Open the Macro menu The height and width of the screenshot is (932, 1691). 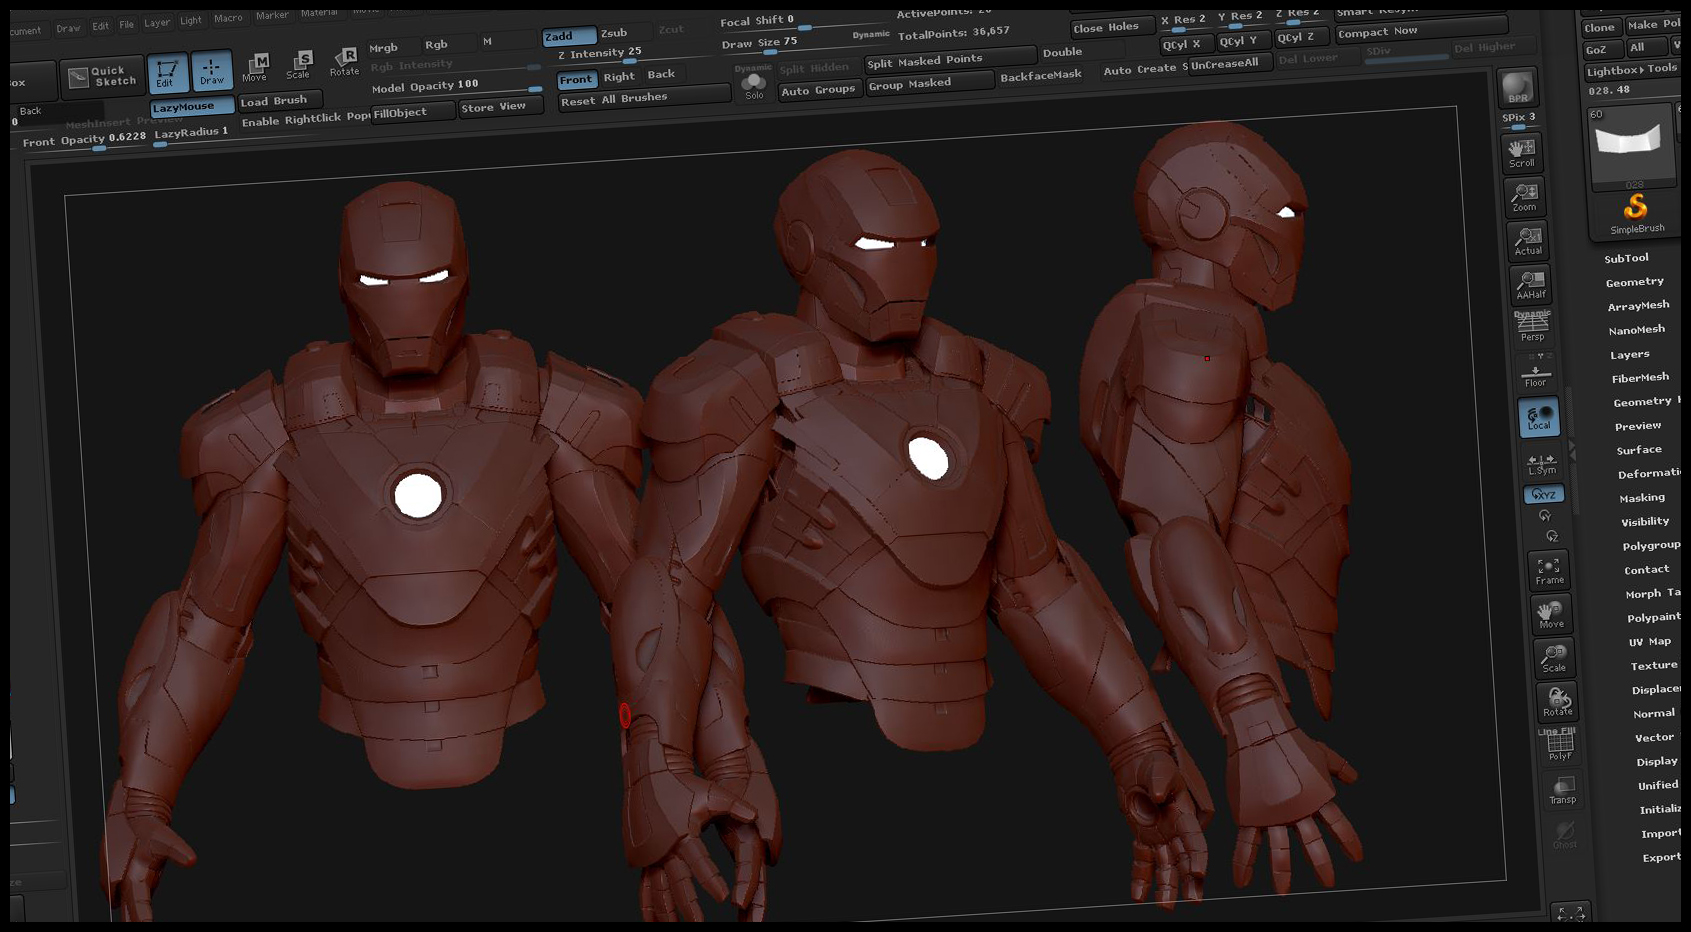228,19
